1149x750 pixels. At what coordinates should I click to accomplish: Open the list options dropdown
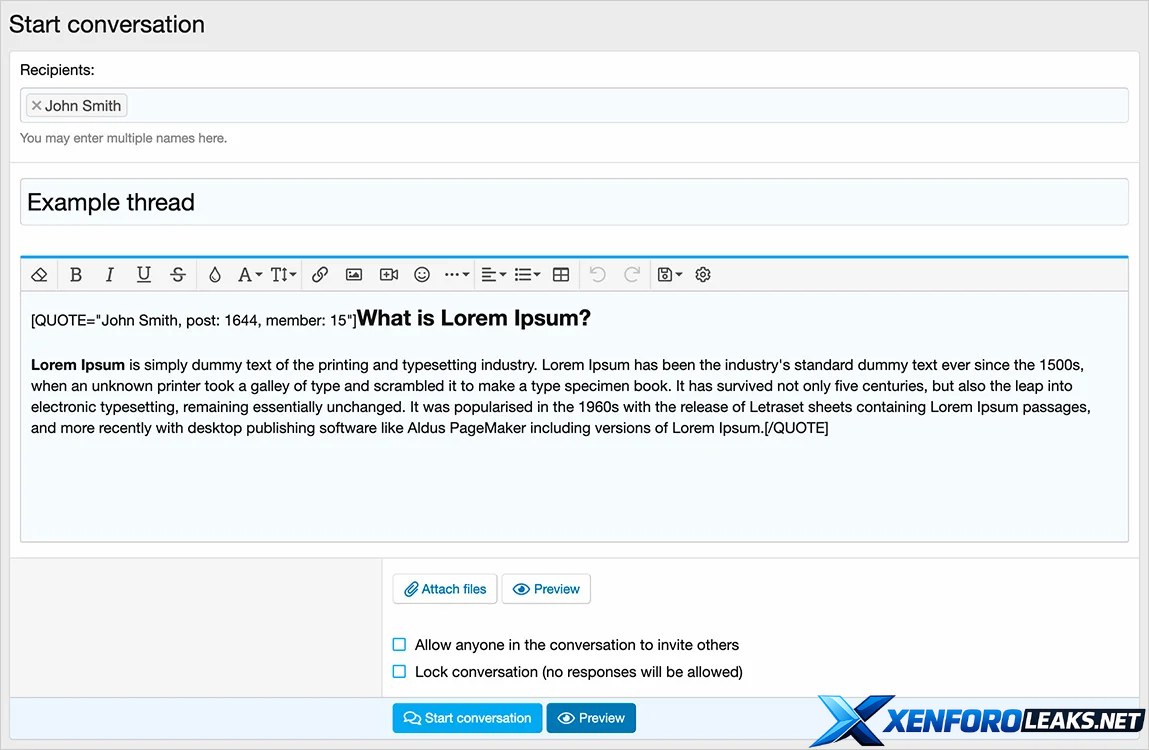tap(526, 275)
